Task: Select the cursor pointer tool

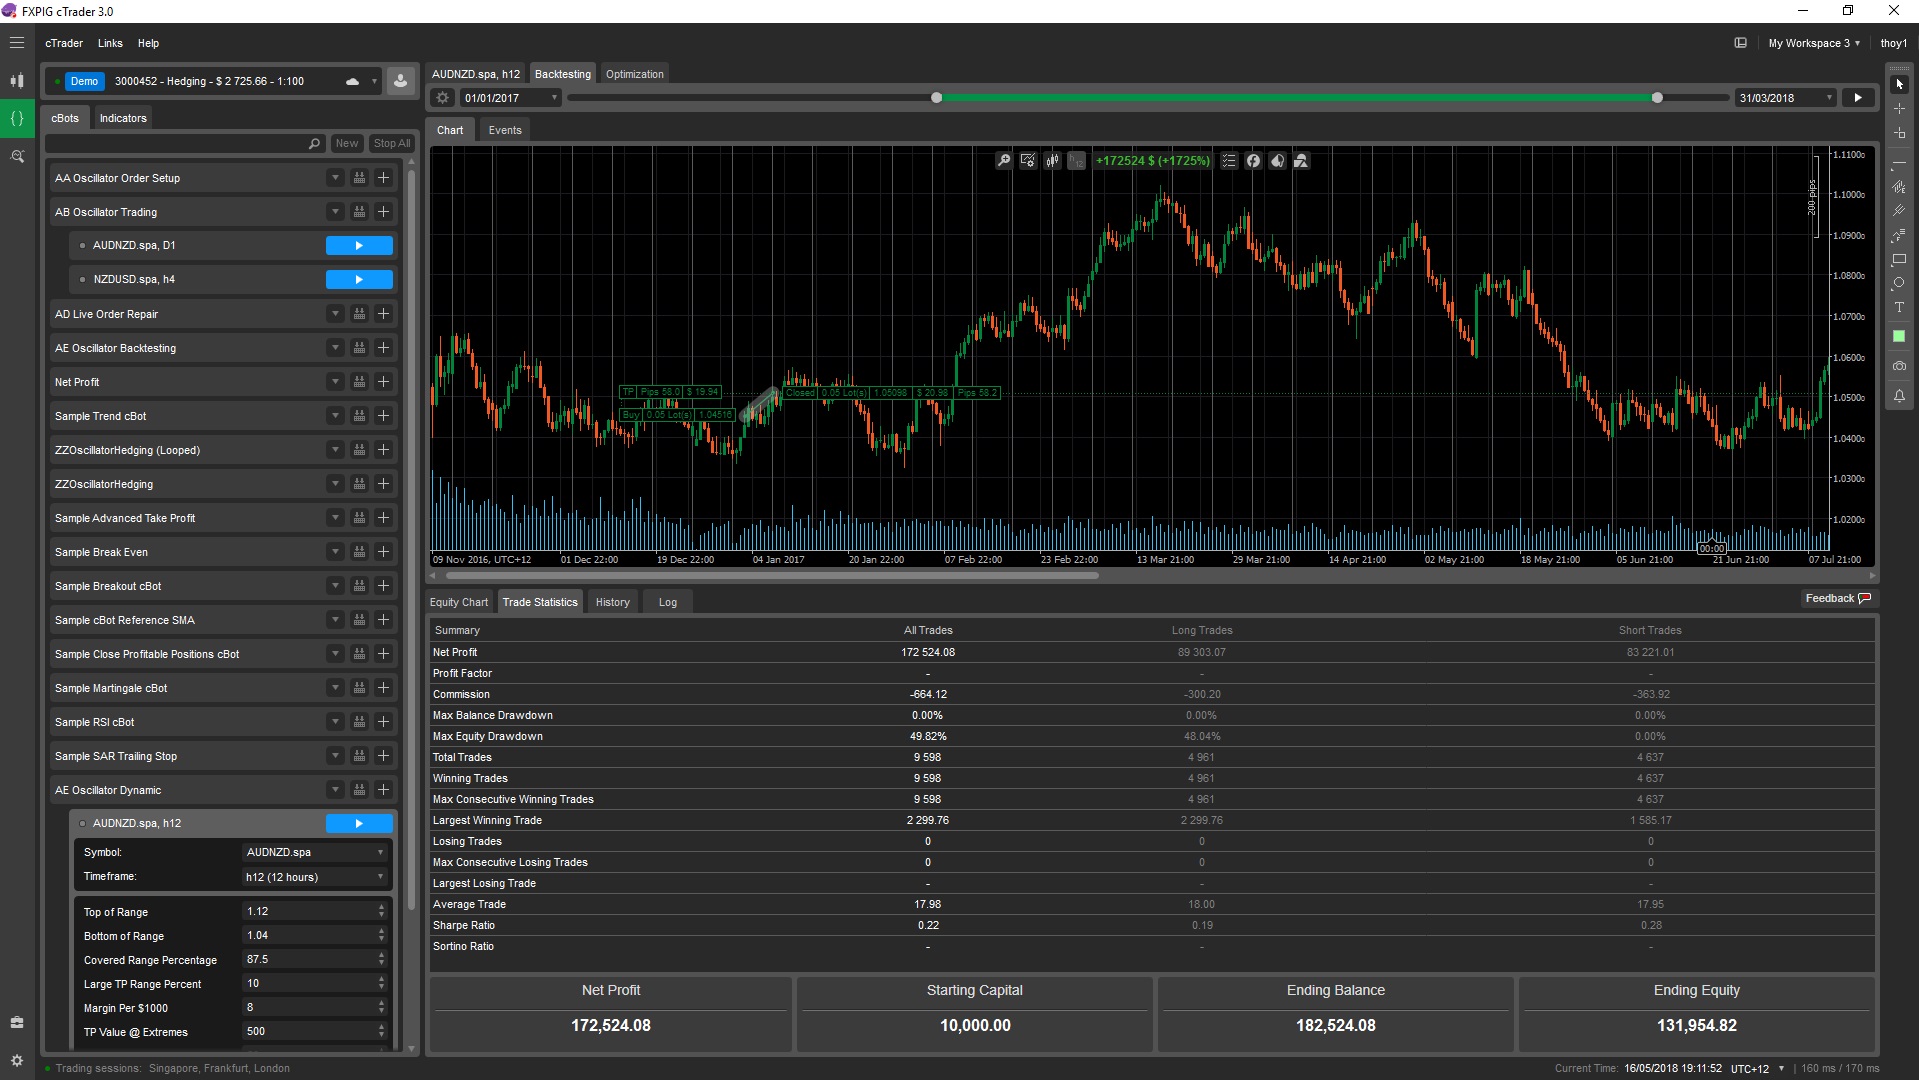Action: (1899, 84)
